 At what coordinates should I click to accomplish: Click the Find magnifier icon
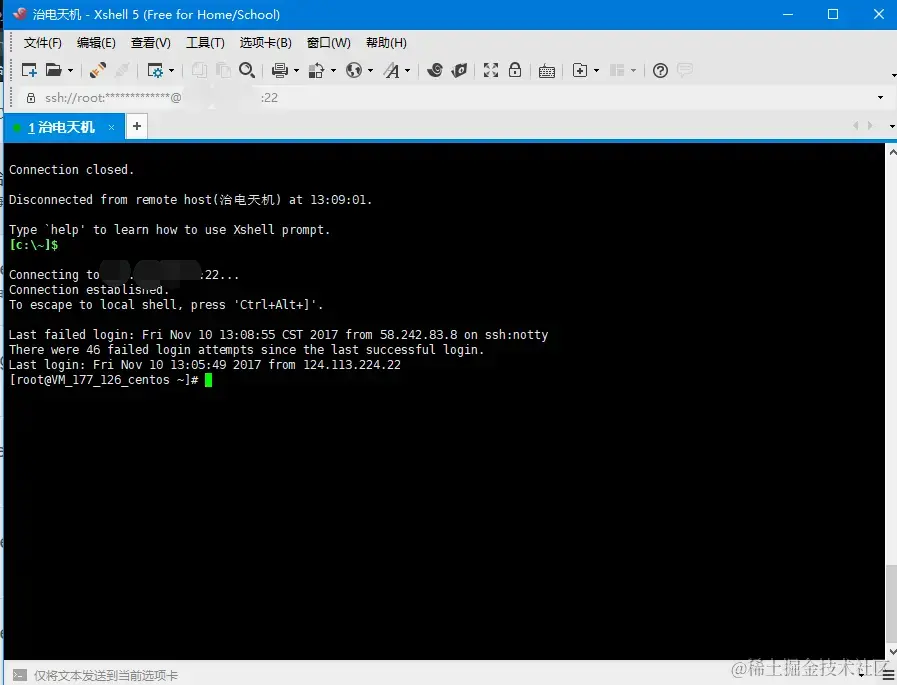click(247, 70)
